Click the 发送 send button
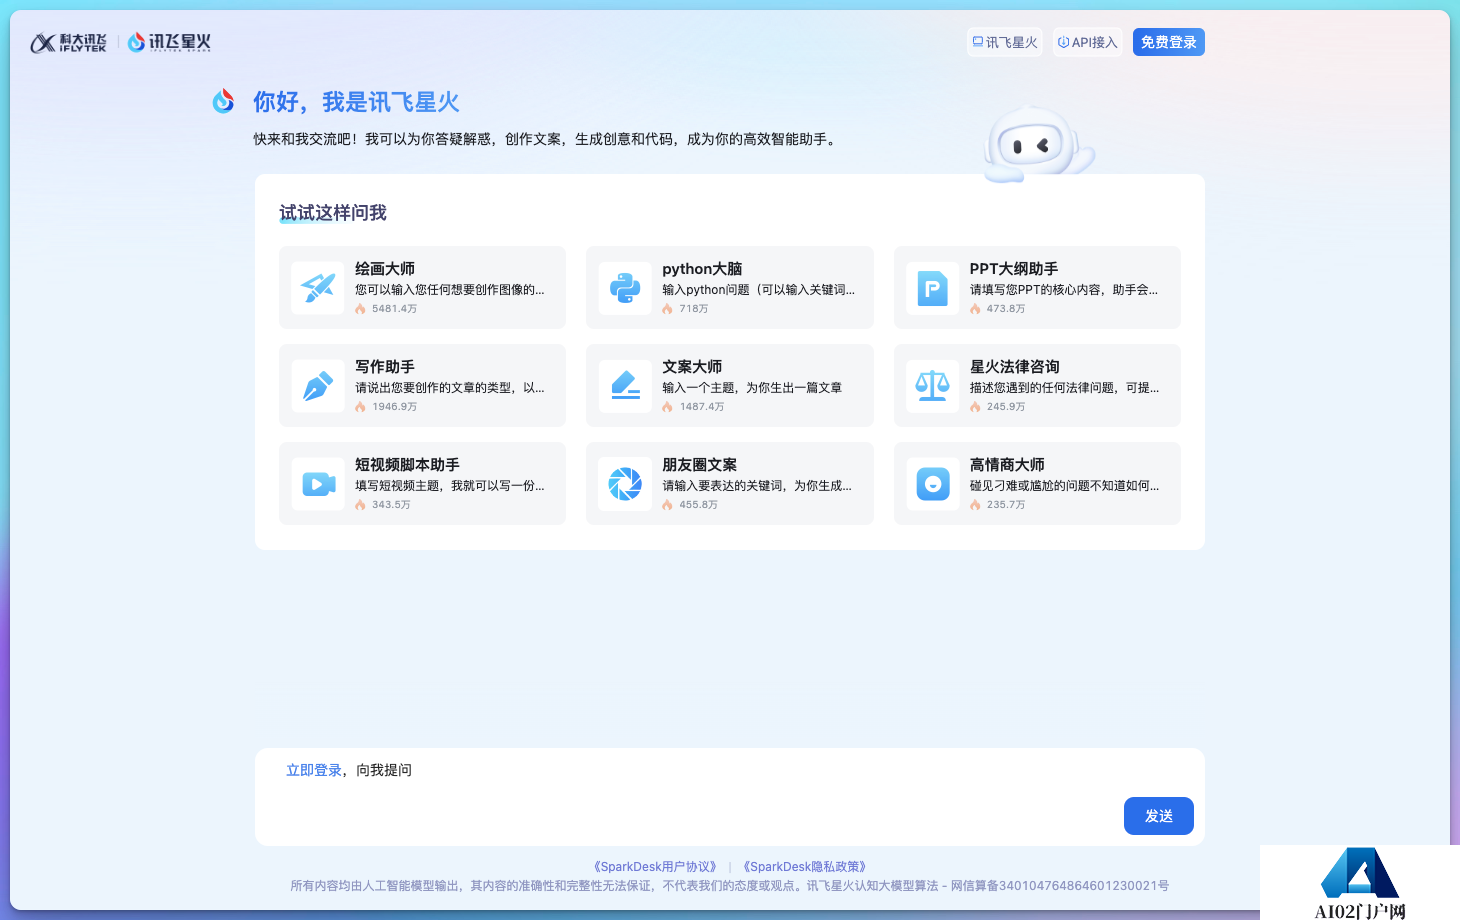The height and width of the screenshot is (920, 1460). (1159, 816)
